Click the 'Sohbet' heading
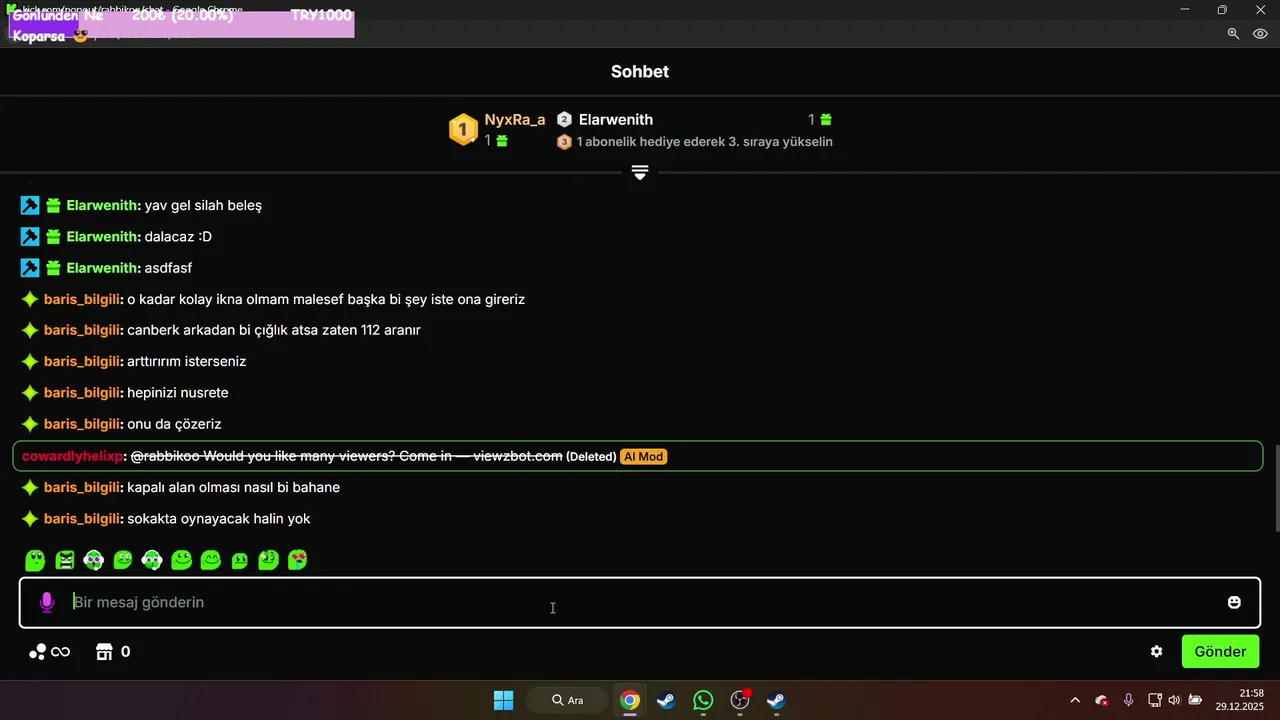 640,72
